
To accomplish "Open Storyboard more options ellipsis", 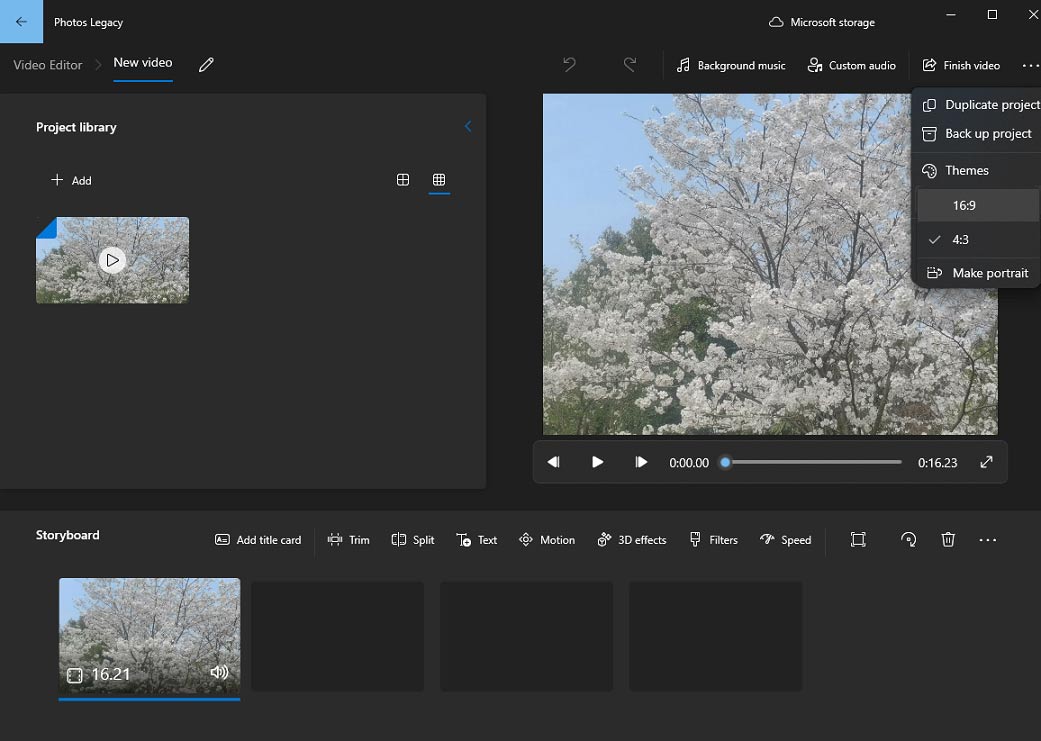I will (x=988, y=540).
